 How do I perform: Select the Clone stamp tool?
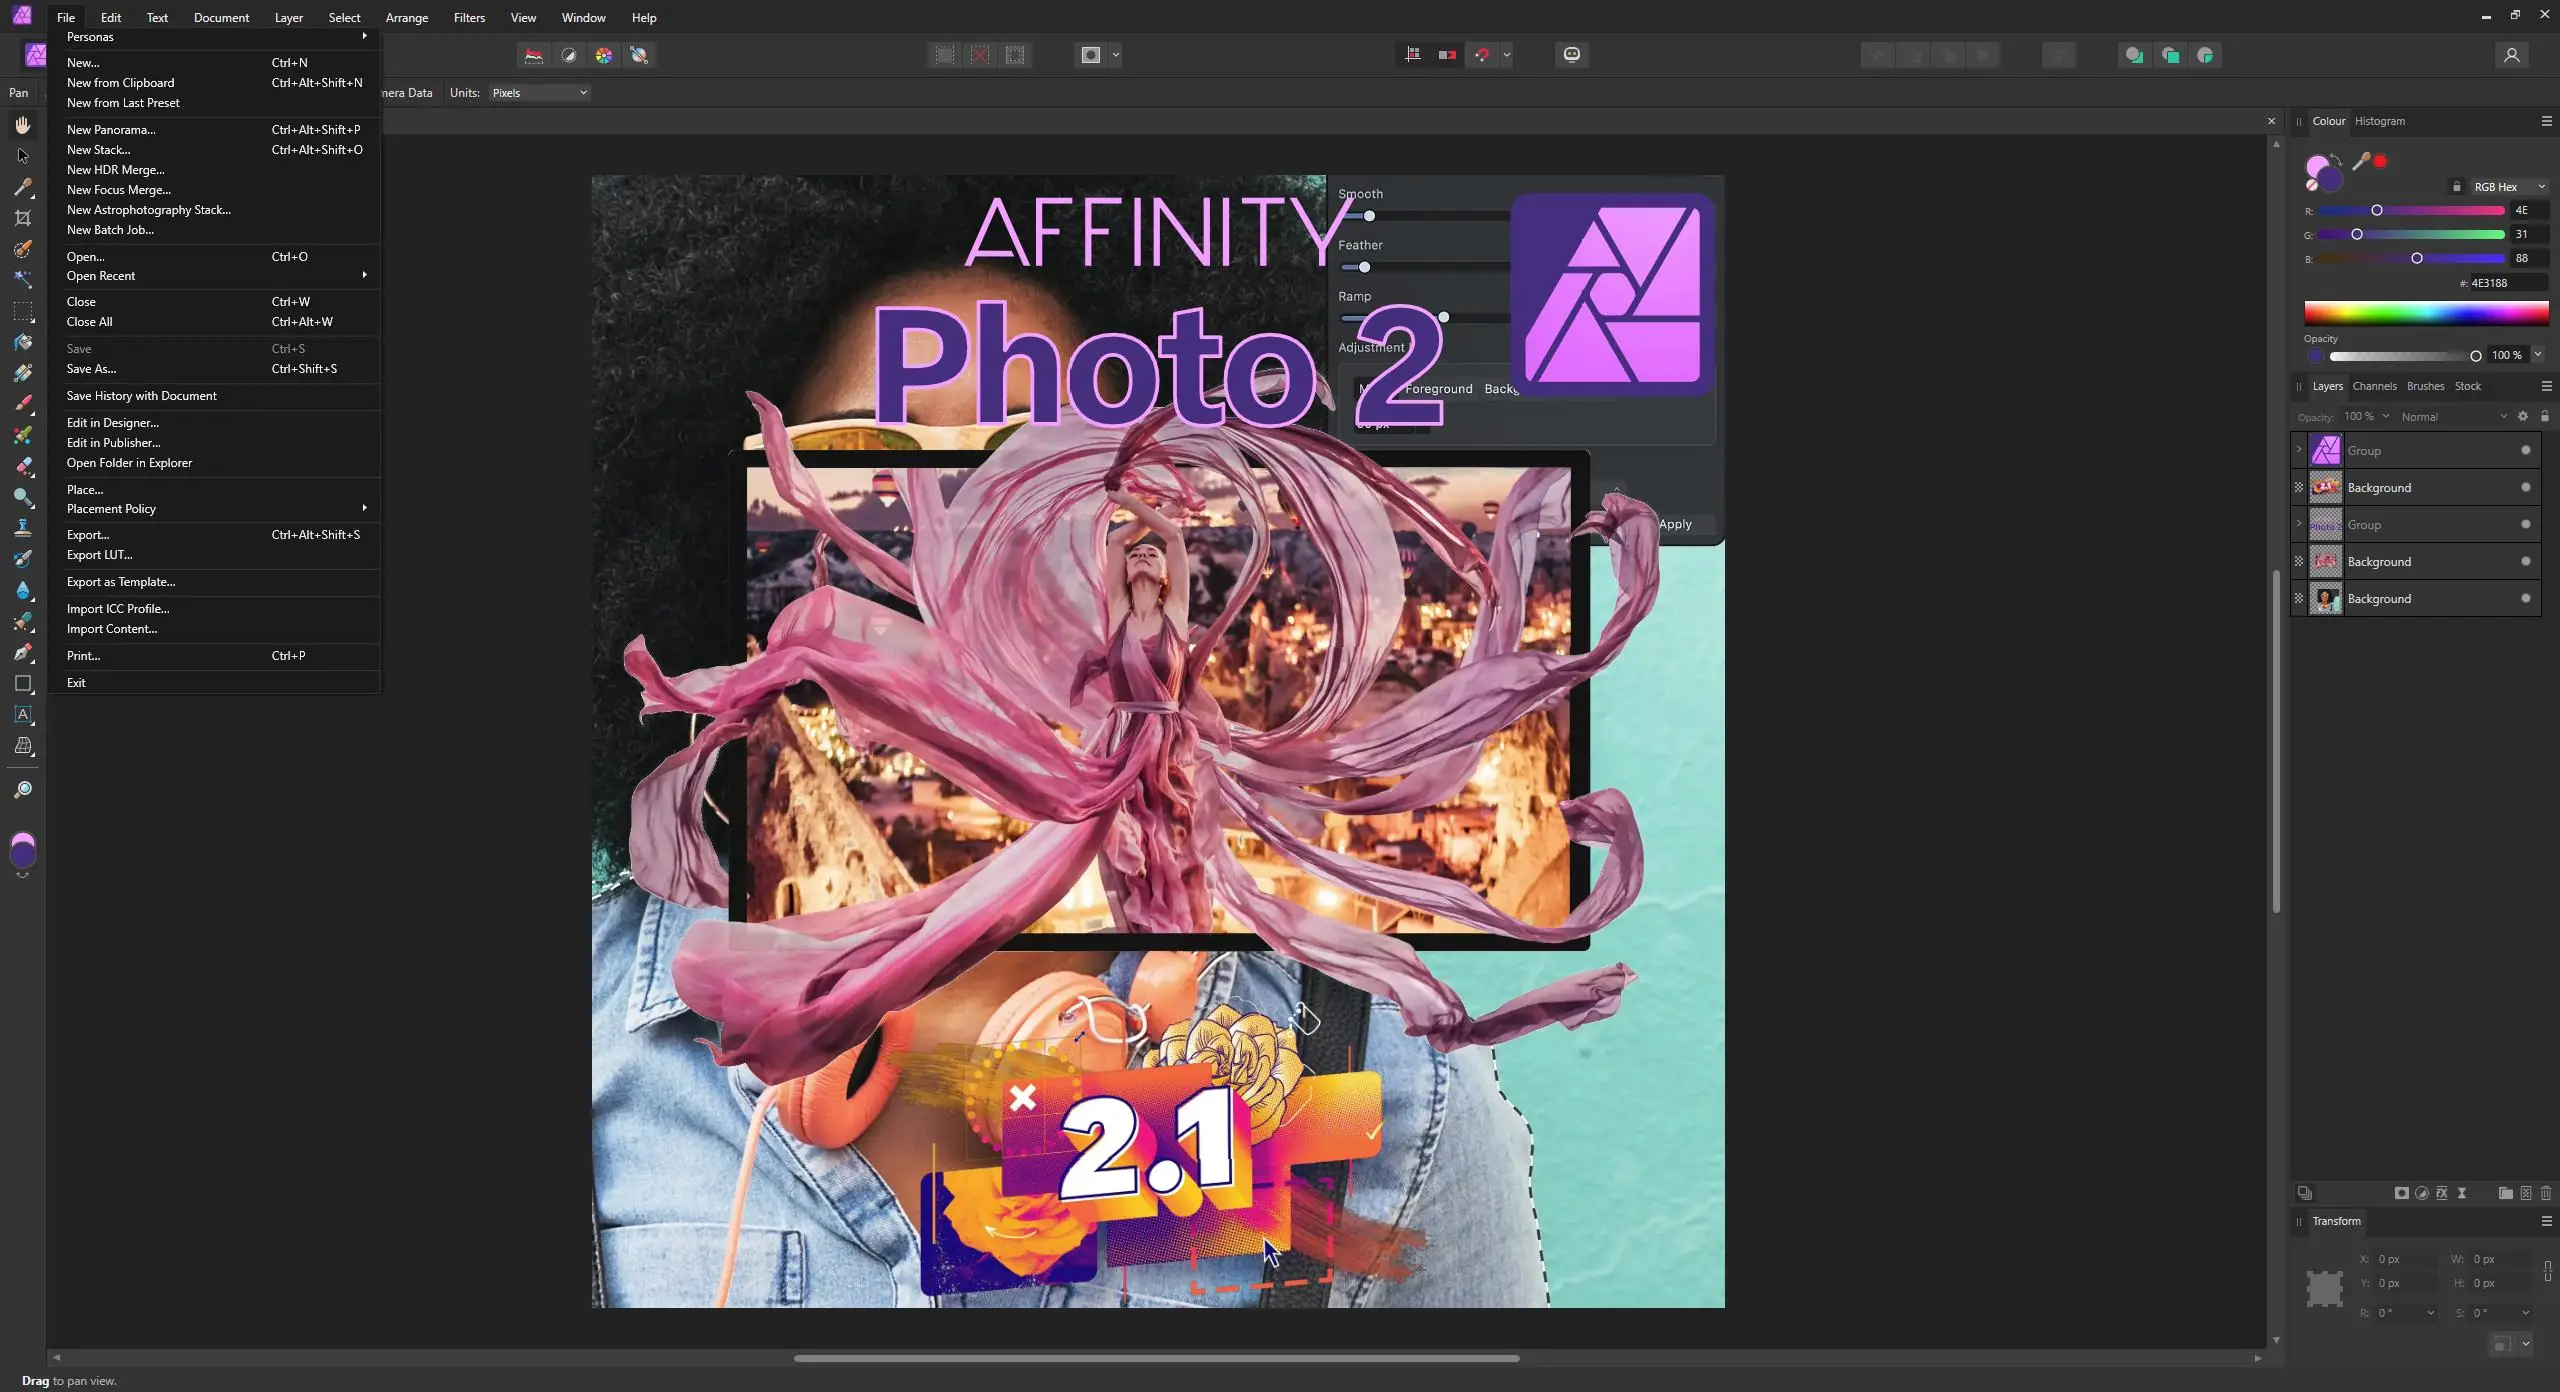[x=23, y=528]
